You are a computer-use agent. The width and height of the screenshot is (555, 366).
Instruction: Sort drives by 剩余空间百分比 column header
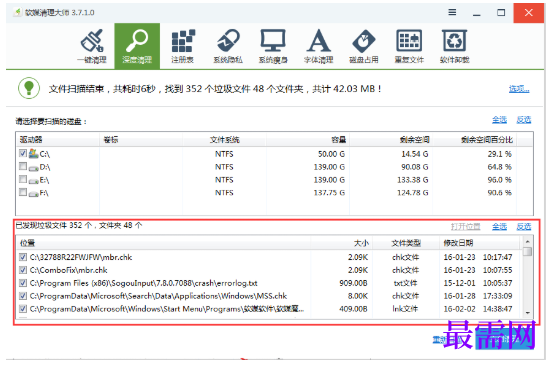[474, 139]
